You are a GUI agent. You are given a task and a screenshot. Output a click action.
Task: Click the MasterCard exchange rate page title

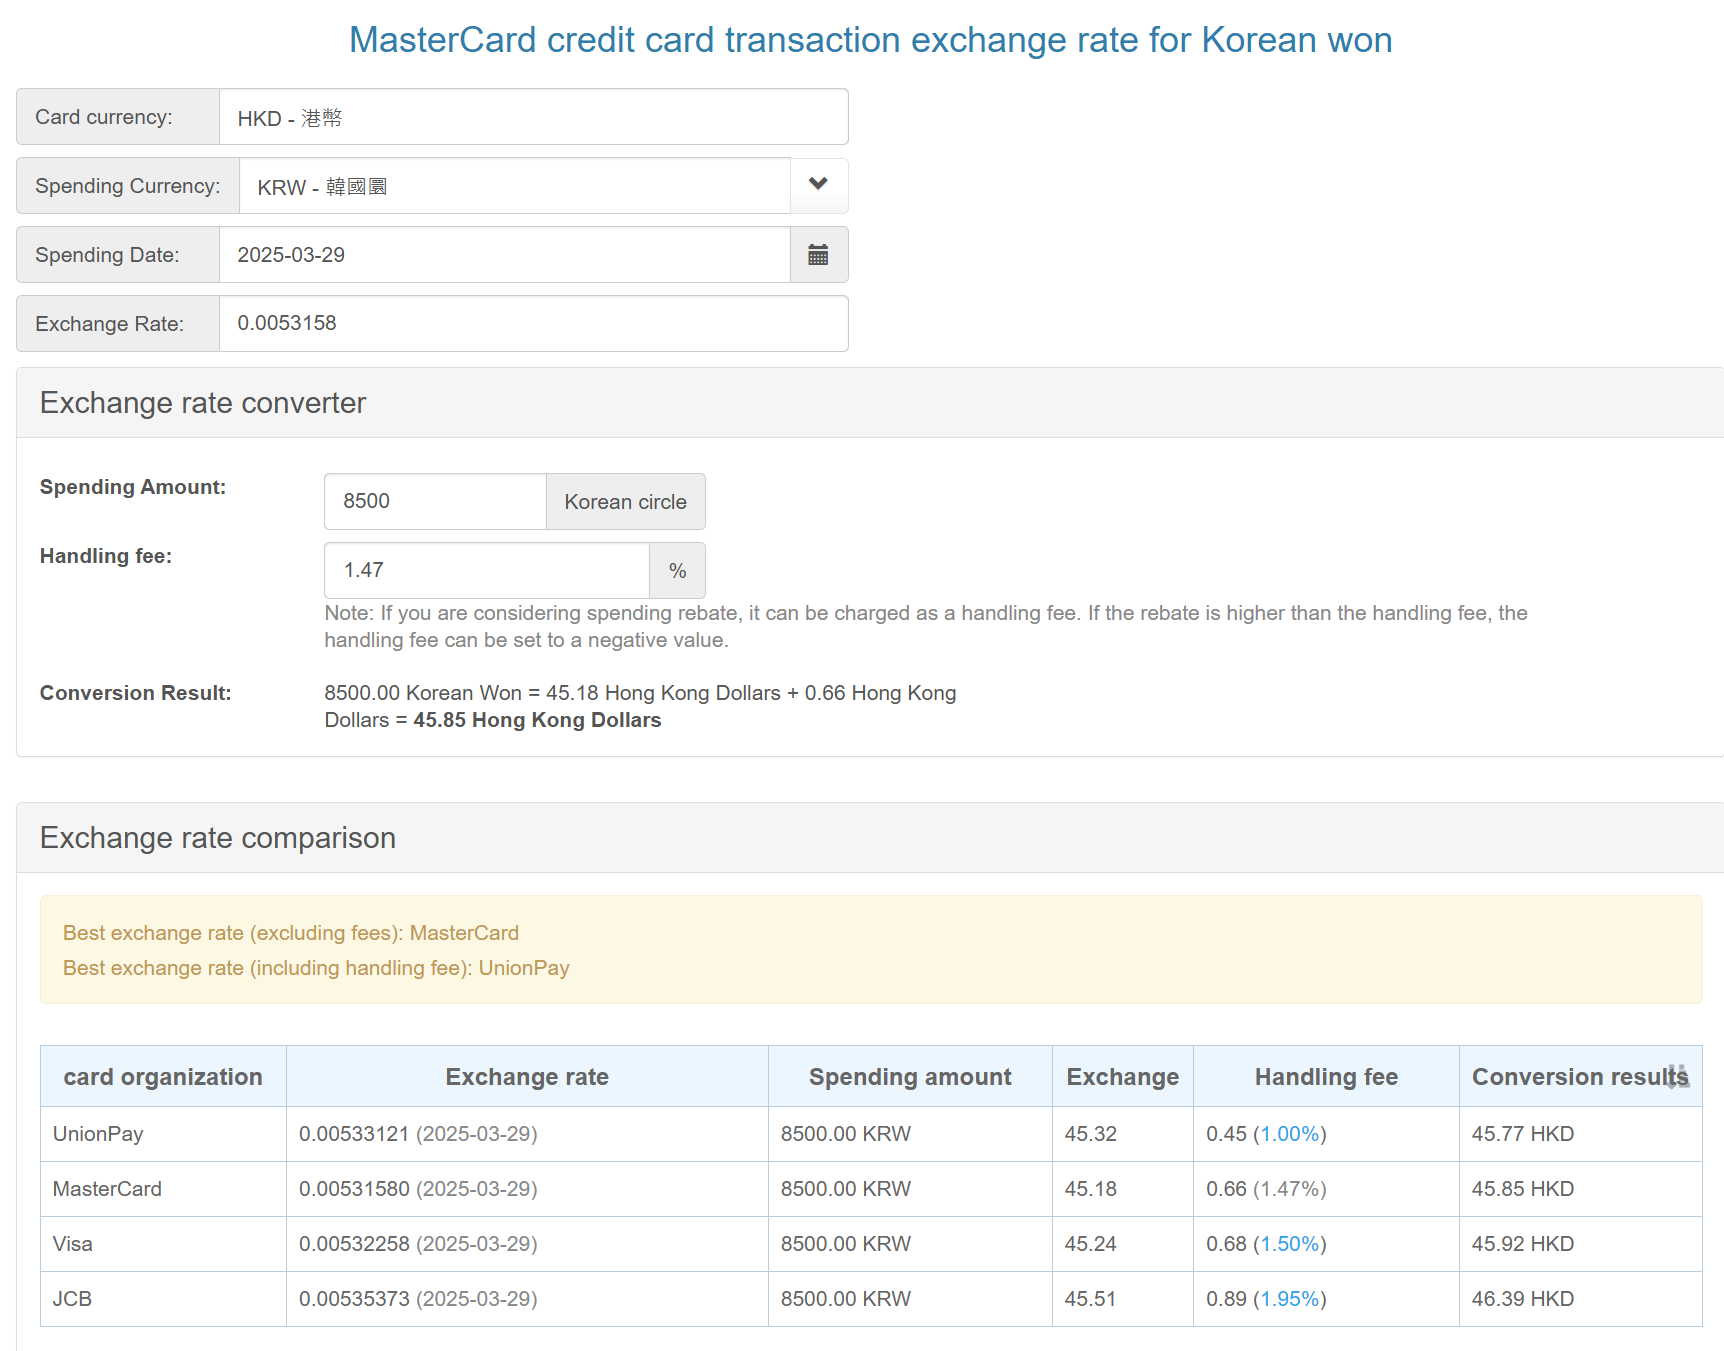[x=870, y=40]
